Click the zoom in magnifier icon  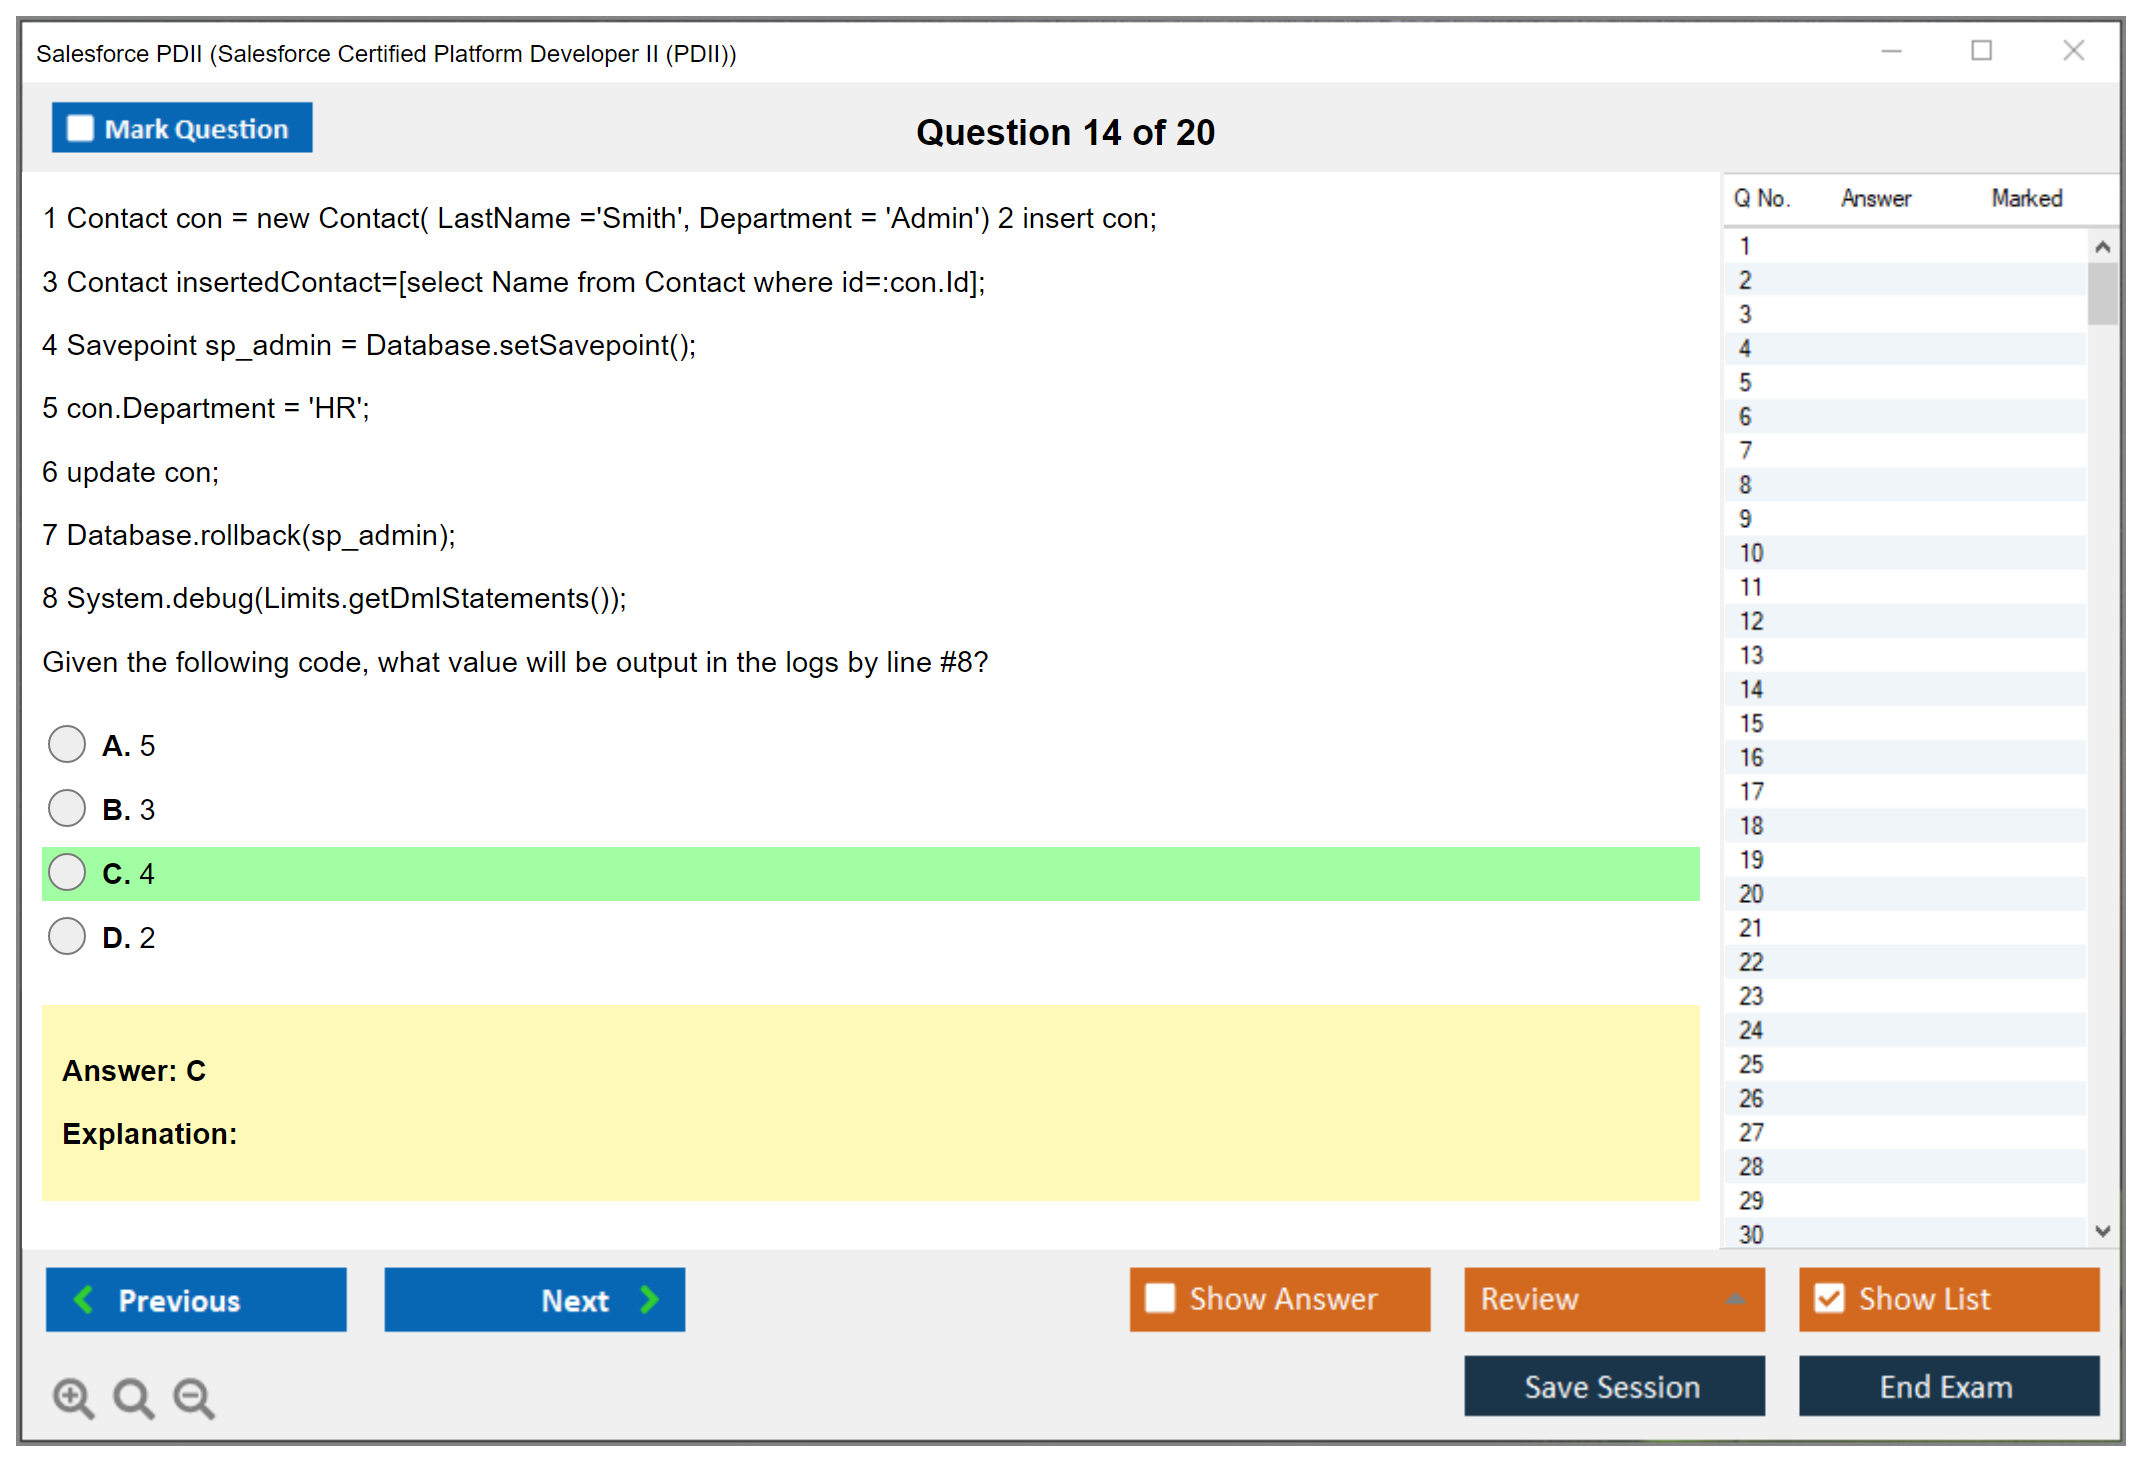pyautogui.click(x=73, y=1397)
